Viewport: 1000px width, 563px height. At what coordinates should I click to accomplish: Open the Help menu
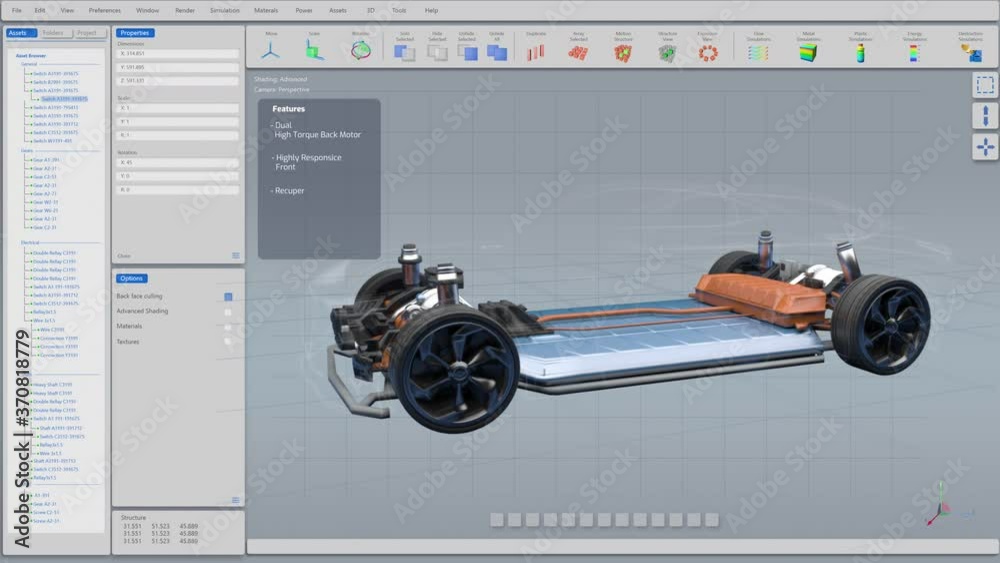[x=432, y=10]
